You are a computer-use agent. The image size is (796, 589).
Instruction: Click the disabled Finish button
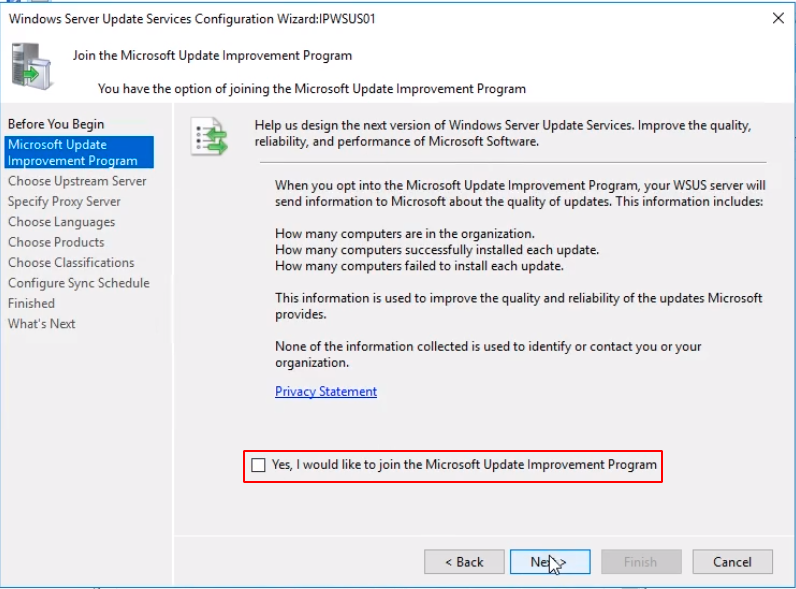[640, 562]
